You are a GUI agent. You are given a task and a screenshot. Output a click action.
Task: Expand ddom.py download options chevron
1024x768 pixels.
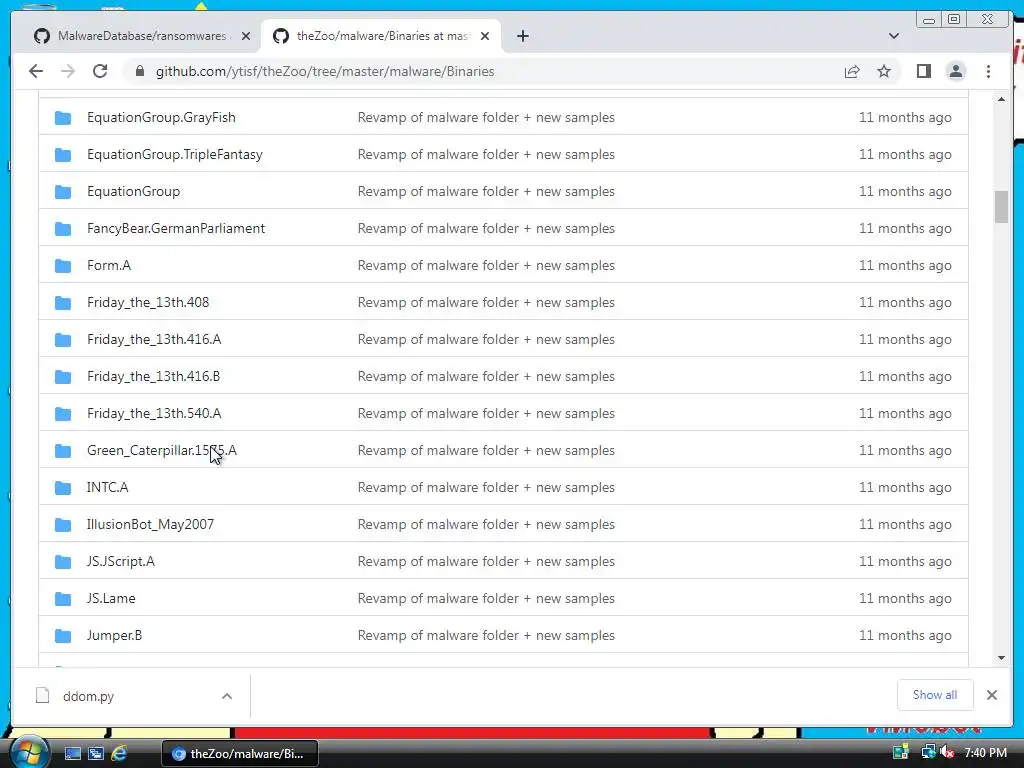coord(227,696)
